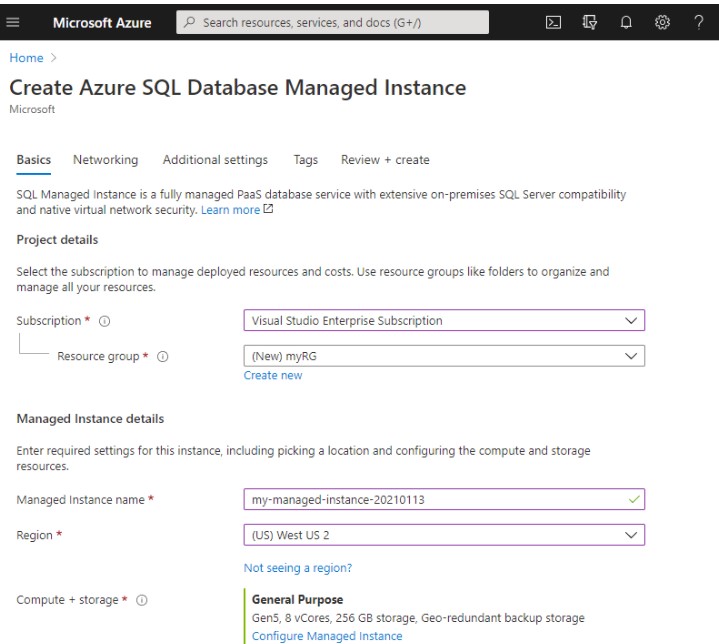The image size is (719, 644).
Task: Click the Gen5, 8 vCores summary text
Action: point(418,618)
